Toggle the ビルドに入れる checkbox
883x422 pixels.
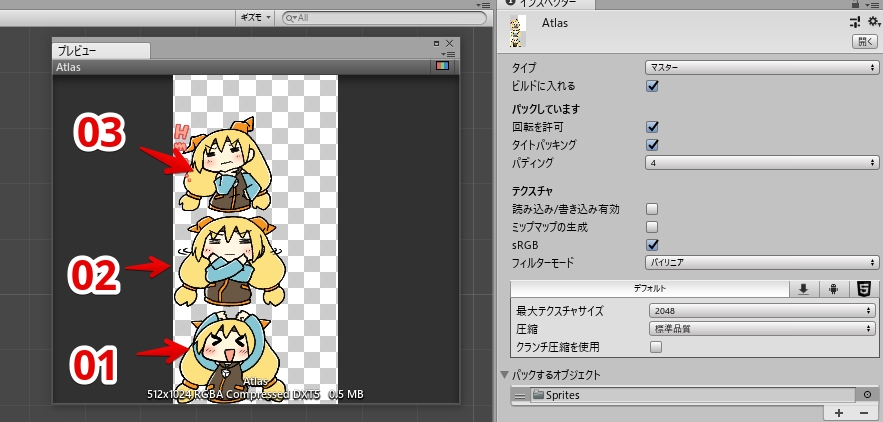point(652,86)
